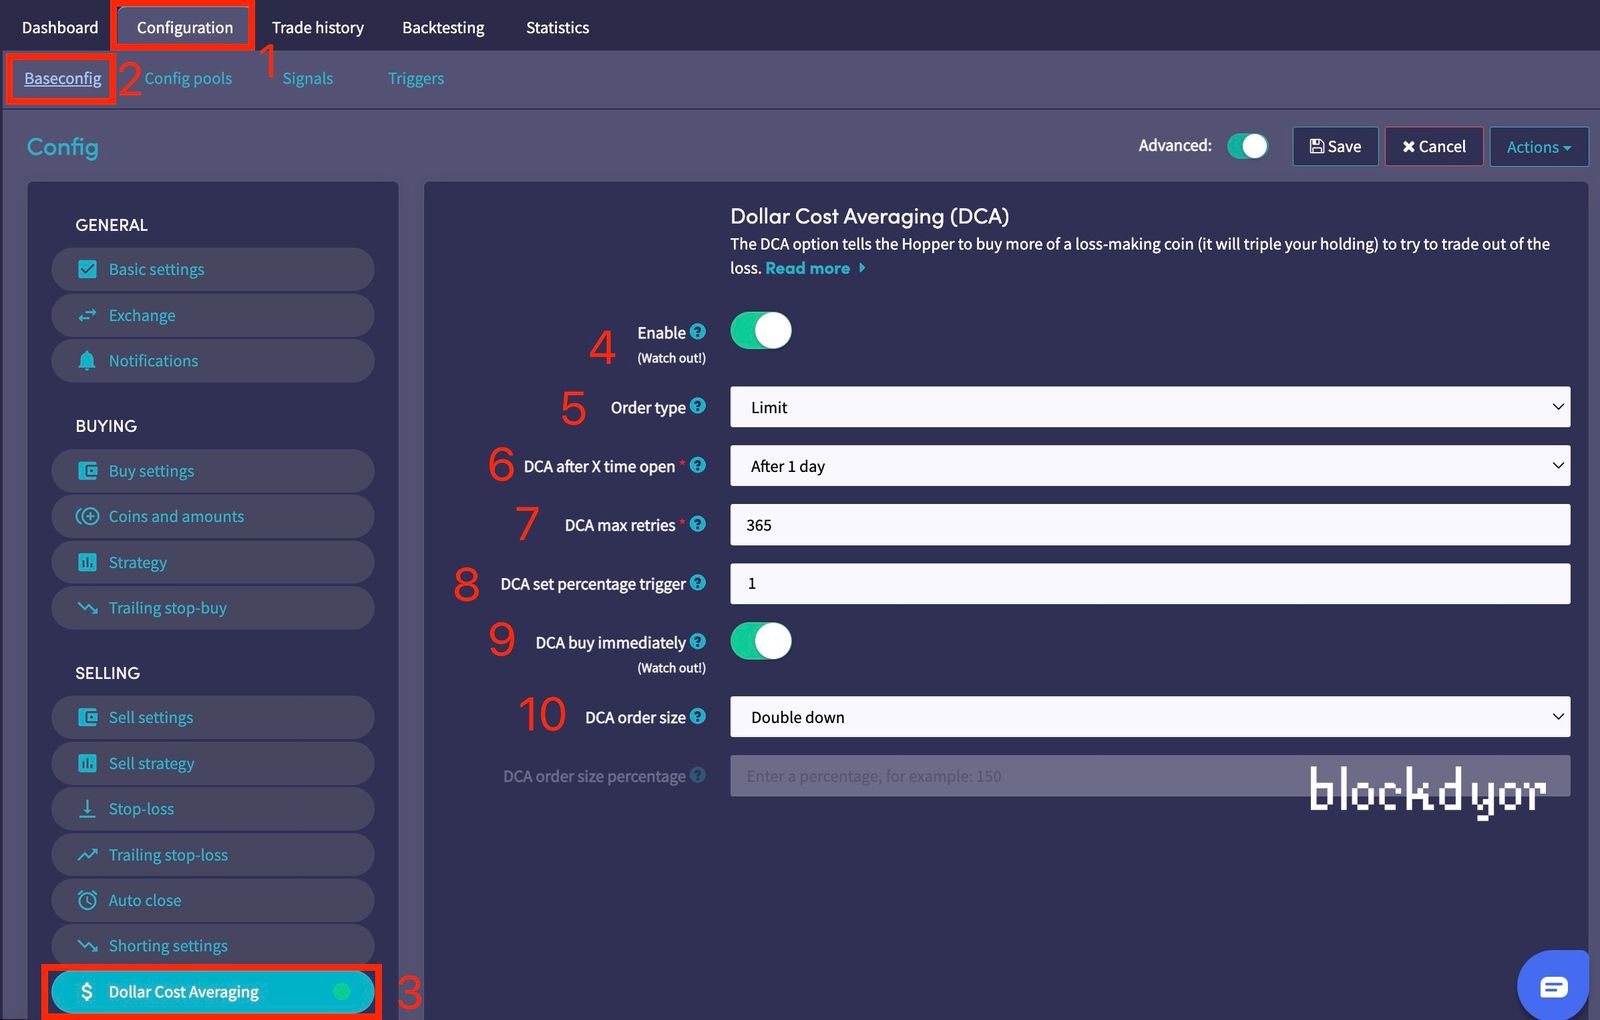Open the Actions menu
The image size is (1600, 1020).
[1538, 146]
